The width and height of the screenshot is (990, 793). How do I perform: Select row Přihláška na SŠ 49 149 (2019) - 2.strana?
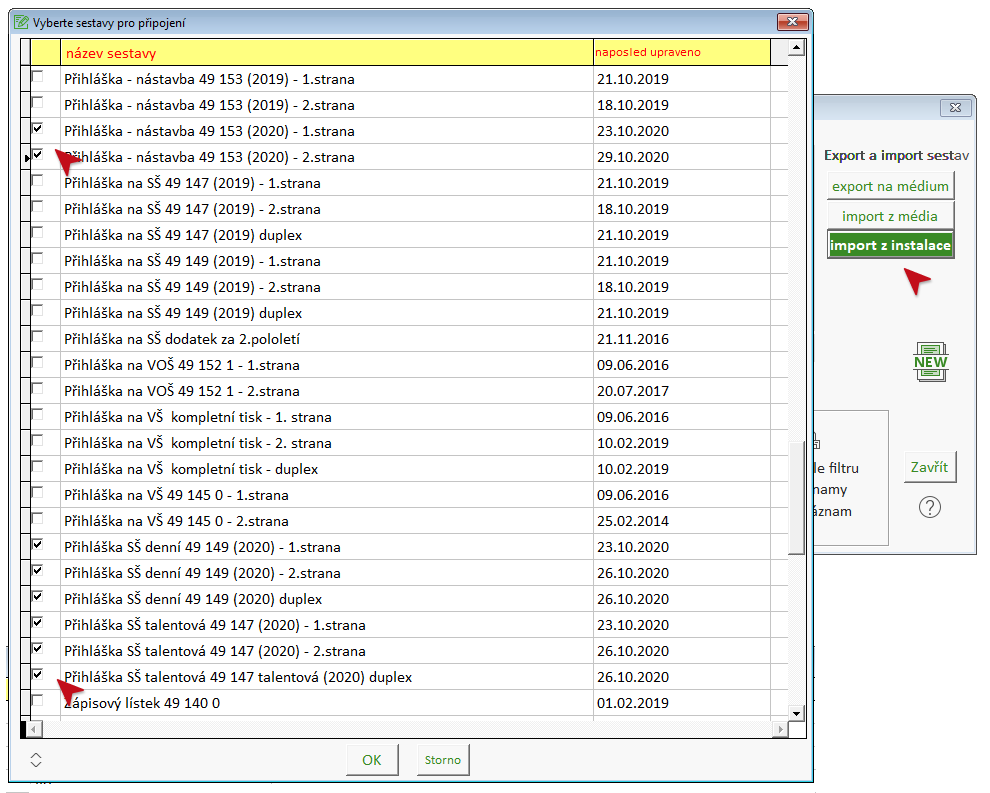[404, 287]
